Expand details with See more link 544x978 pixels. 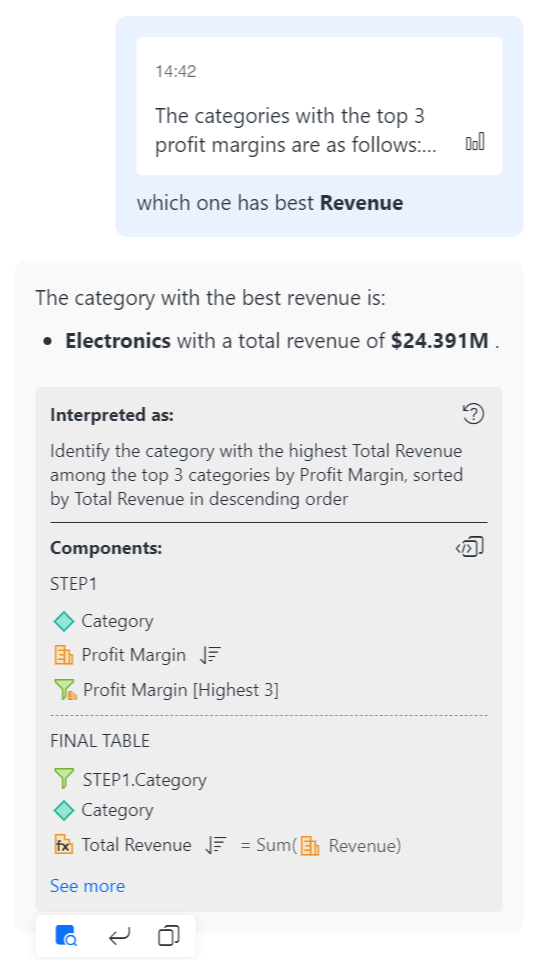(87, 886)
